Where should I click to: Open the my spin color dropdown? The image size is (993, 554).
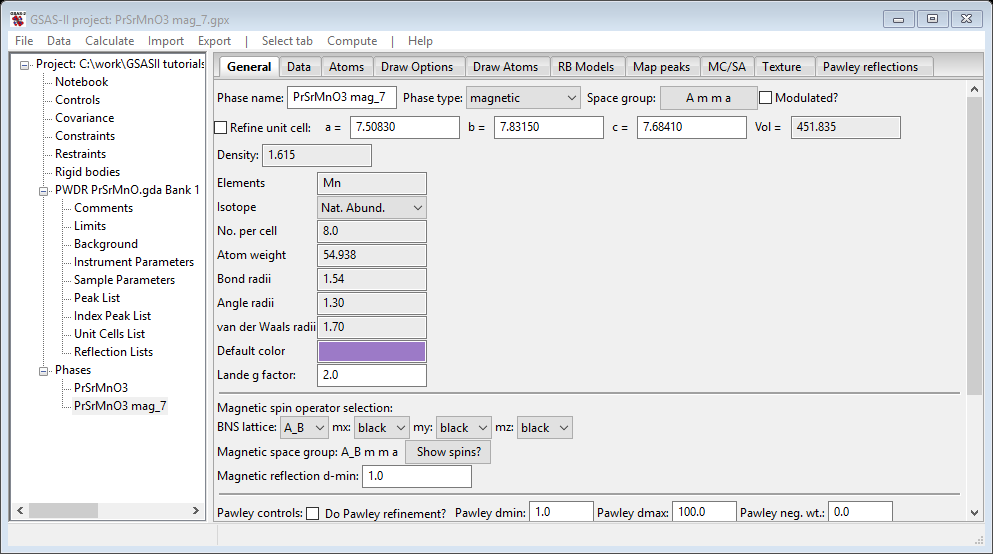point(464,428)
